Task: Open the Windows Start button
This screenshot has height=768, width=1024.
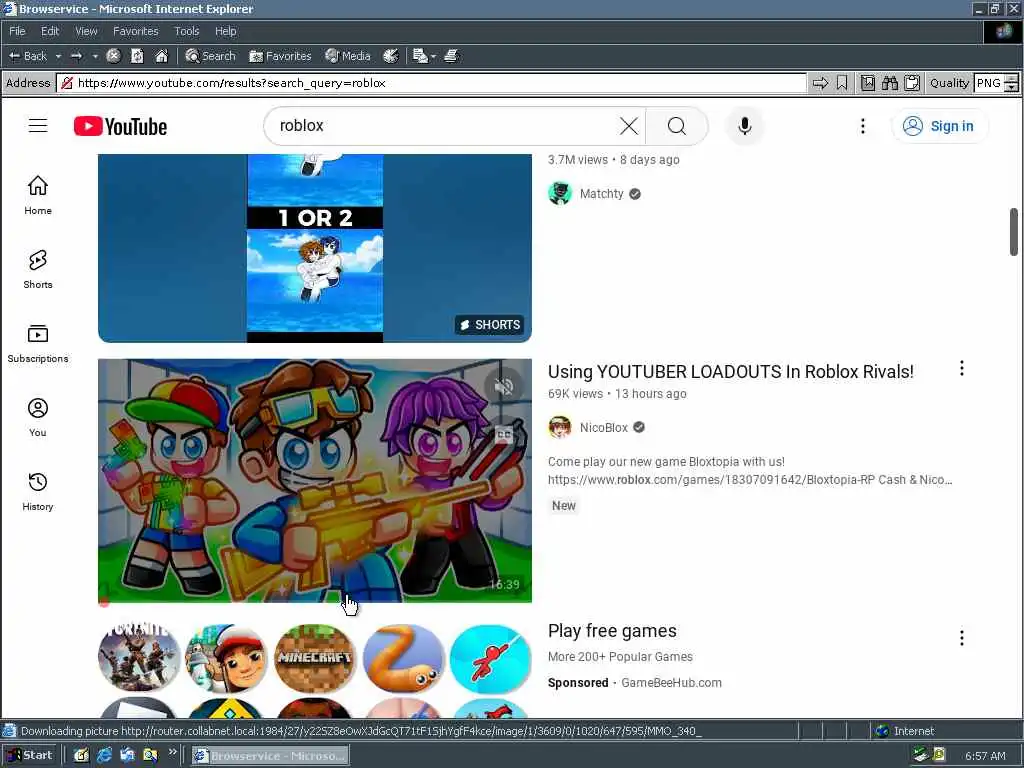Action: (x=29, y=756)
